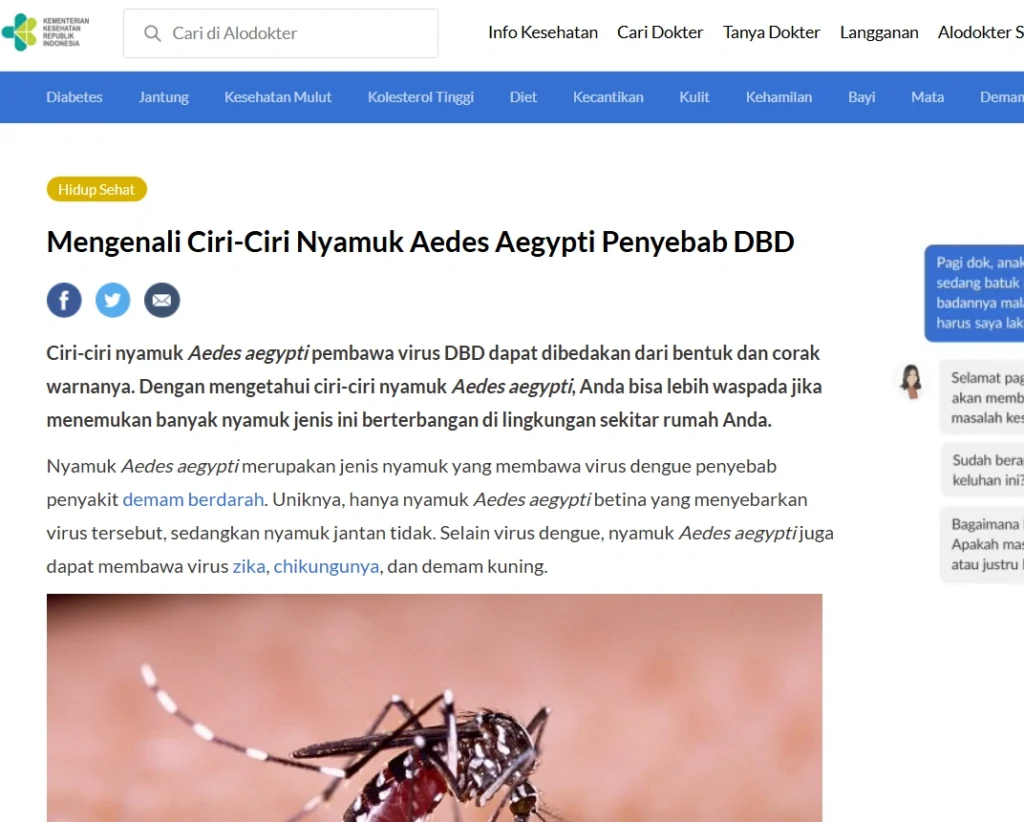Select the Diabetes category tab

pos(74,97)
